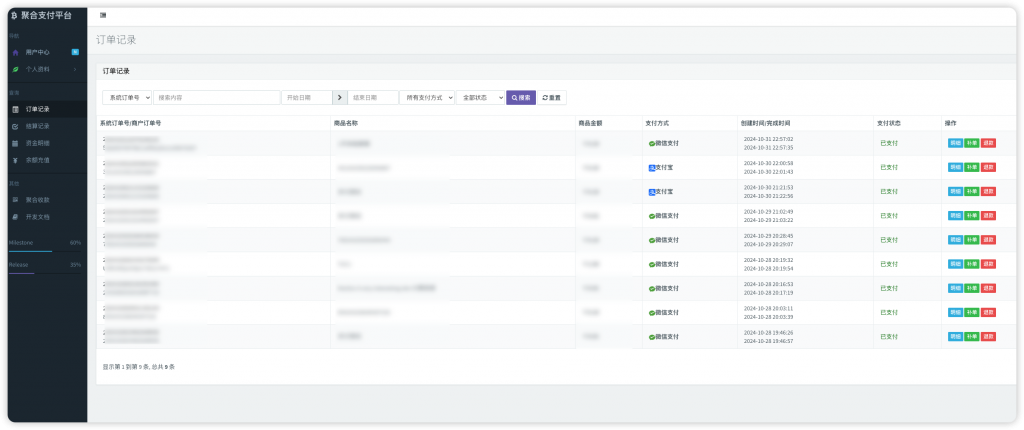Click the Release 35% progress bar
The image size is (1024, 430).
45,273
